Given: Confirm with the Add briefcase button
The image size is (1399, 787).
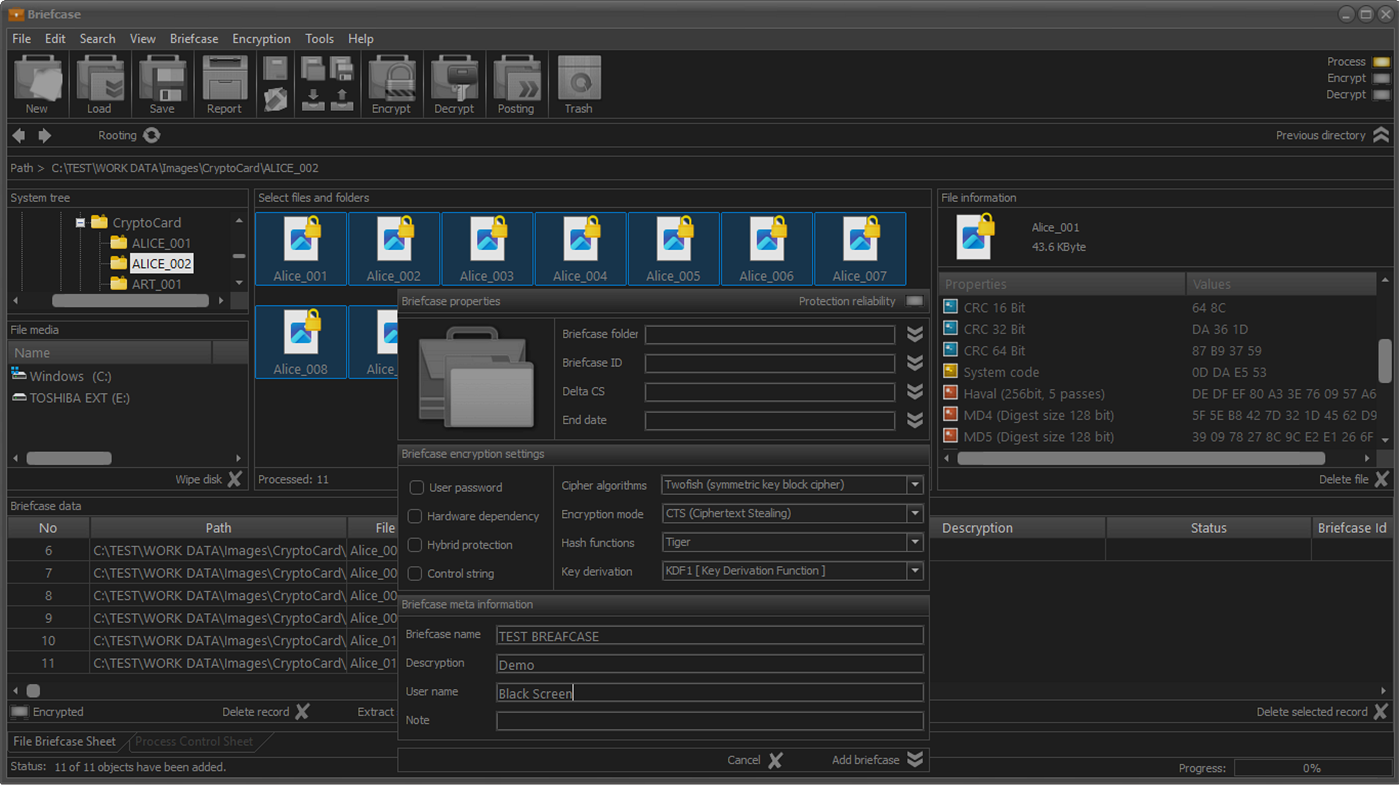Looking at the screenshot, I should point(869,759).
